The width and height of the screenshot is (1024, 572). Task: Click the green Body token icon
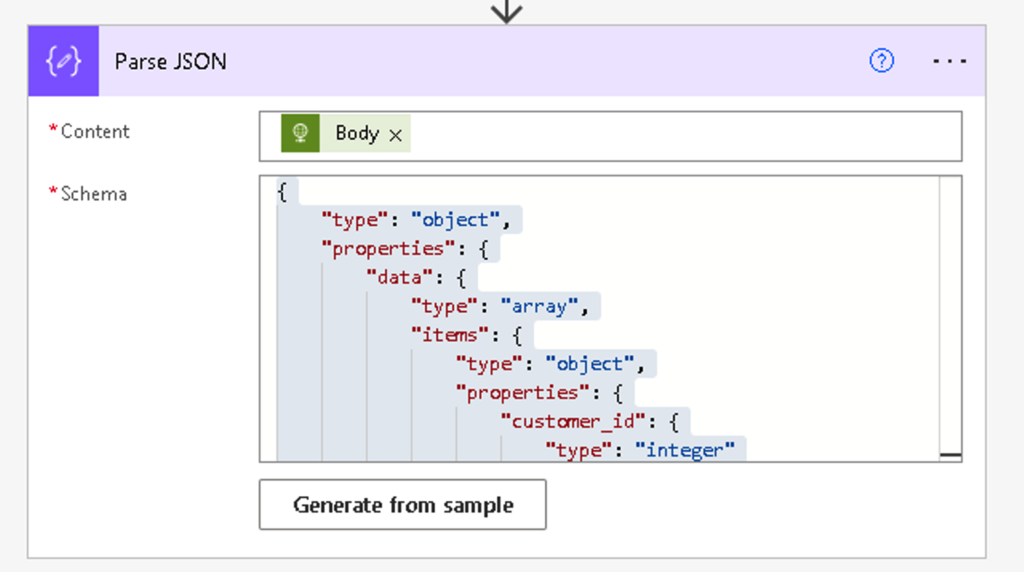(x=300, y=133)
